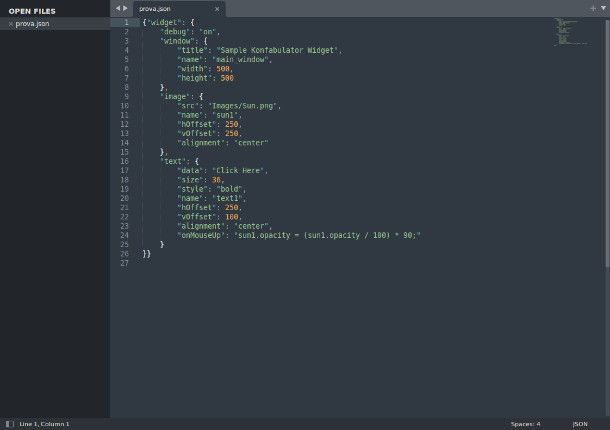Open the tab list dropdown arrow
The width and height of the screenshot is (610, 430).
pyautogui.click(x=603, y=8)
